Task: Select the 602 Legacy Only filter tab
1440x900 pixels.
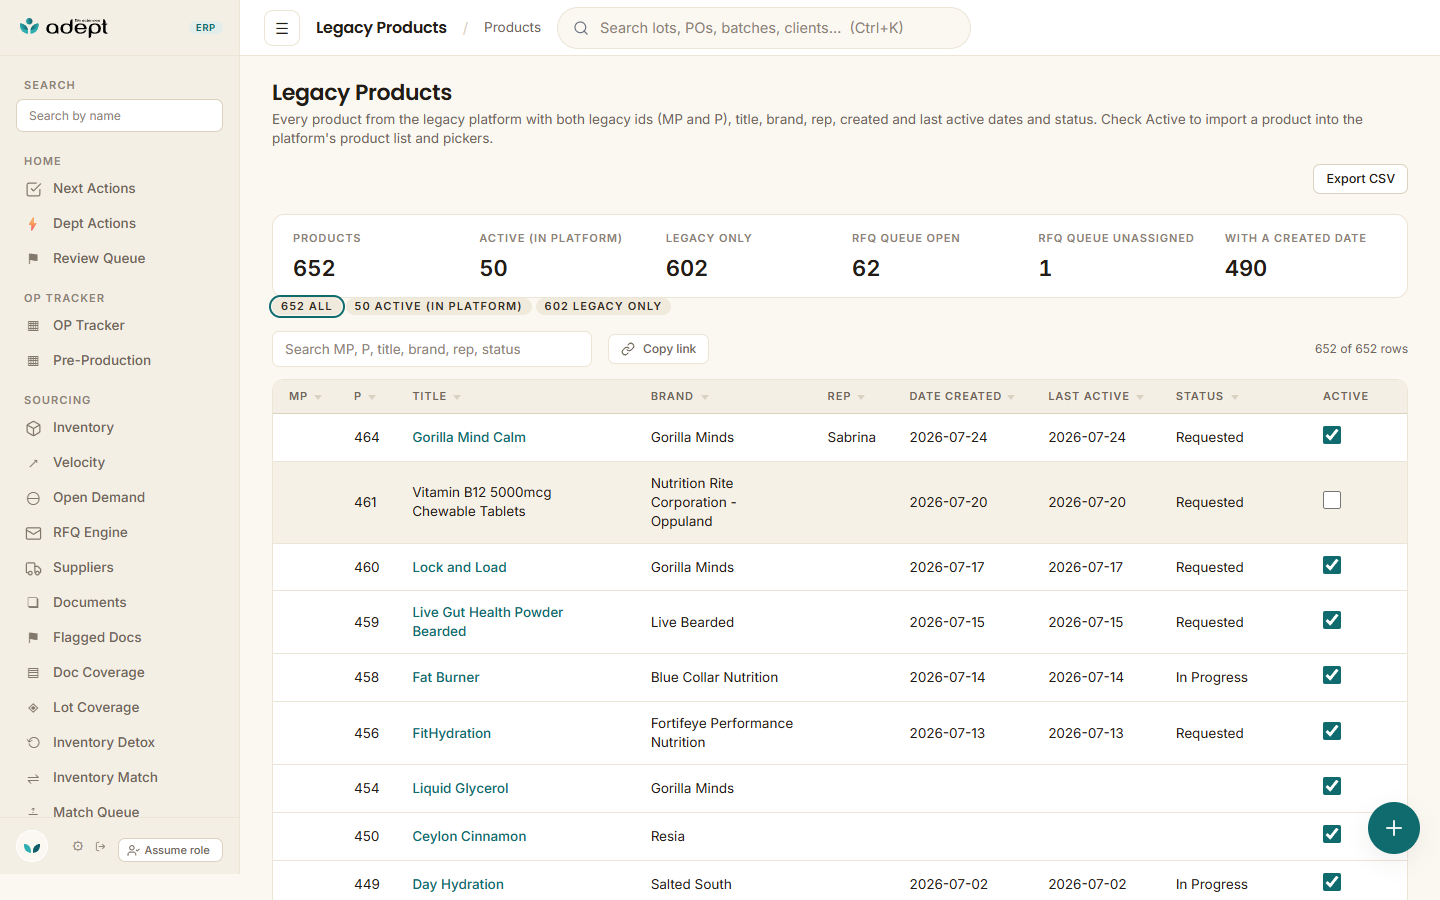Action: pos(603,306)
